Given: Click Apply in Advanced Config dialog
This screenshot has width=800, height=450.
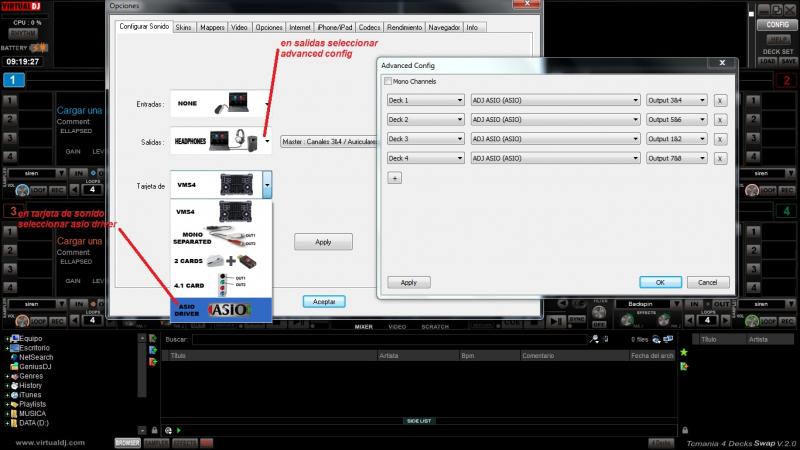Looking at the screenshot, I should 409,282.
